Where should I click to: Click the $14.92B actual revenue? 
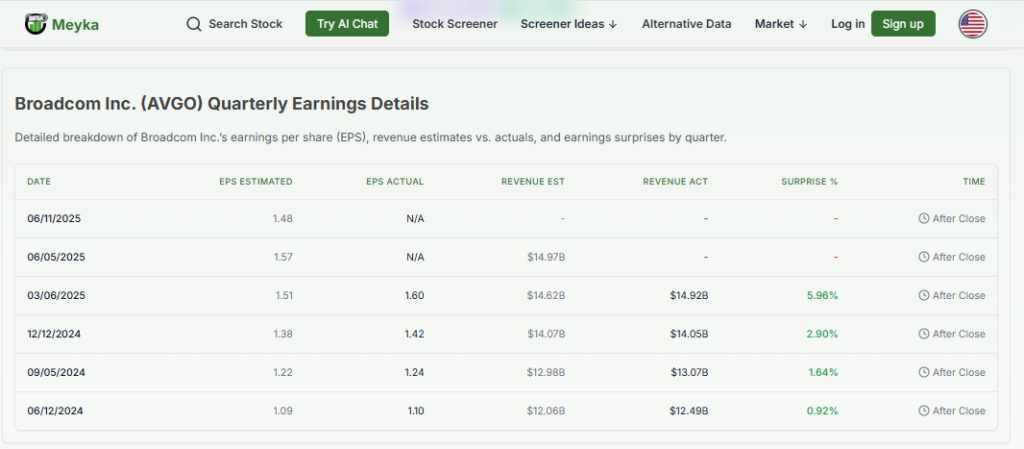click(689, 296)
